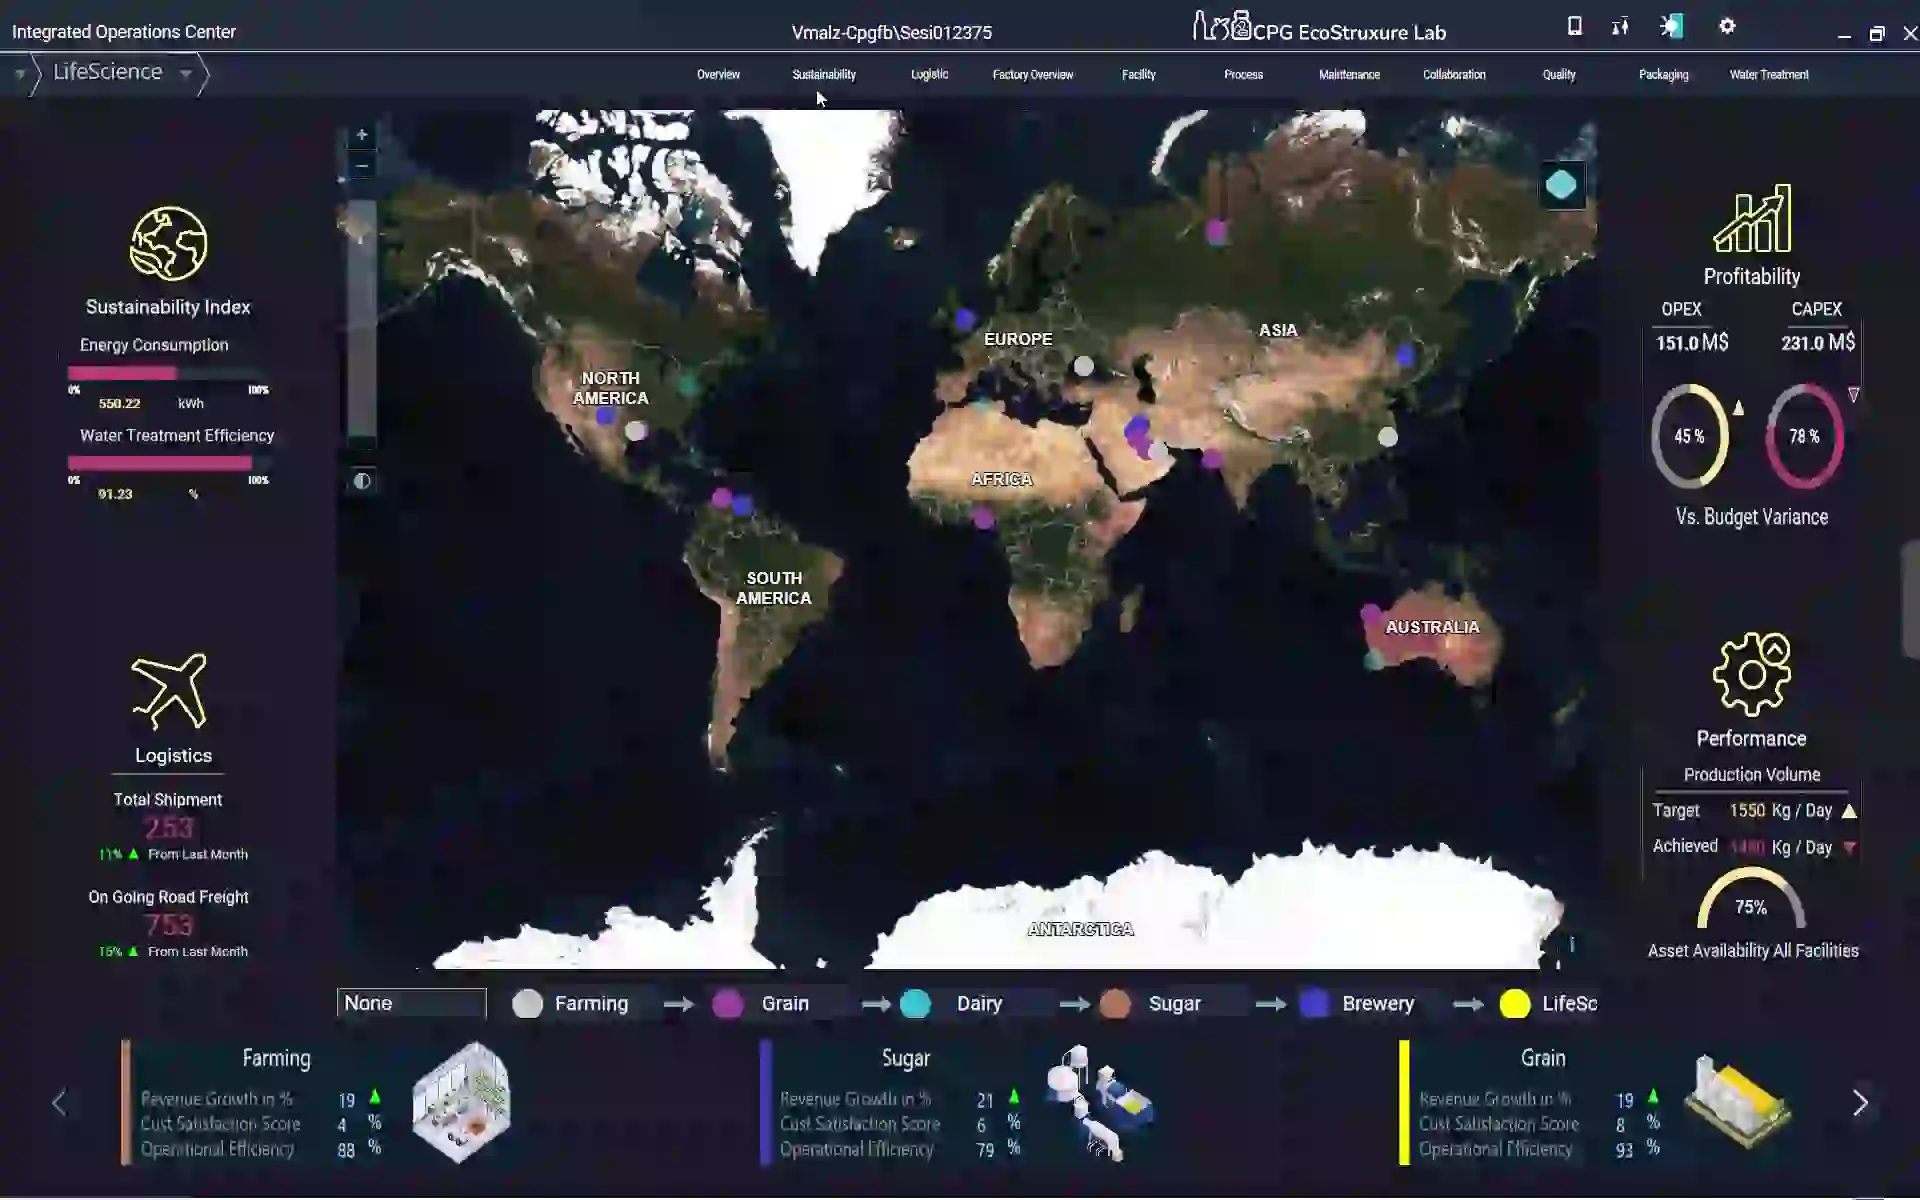Click the Total Shipment value 253
This screenshot has width=1920, height=1200.
(x=168, y=828)
